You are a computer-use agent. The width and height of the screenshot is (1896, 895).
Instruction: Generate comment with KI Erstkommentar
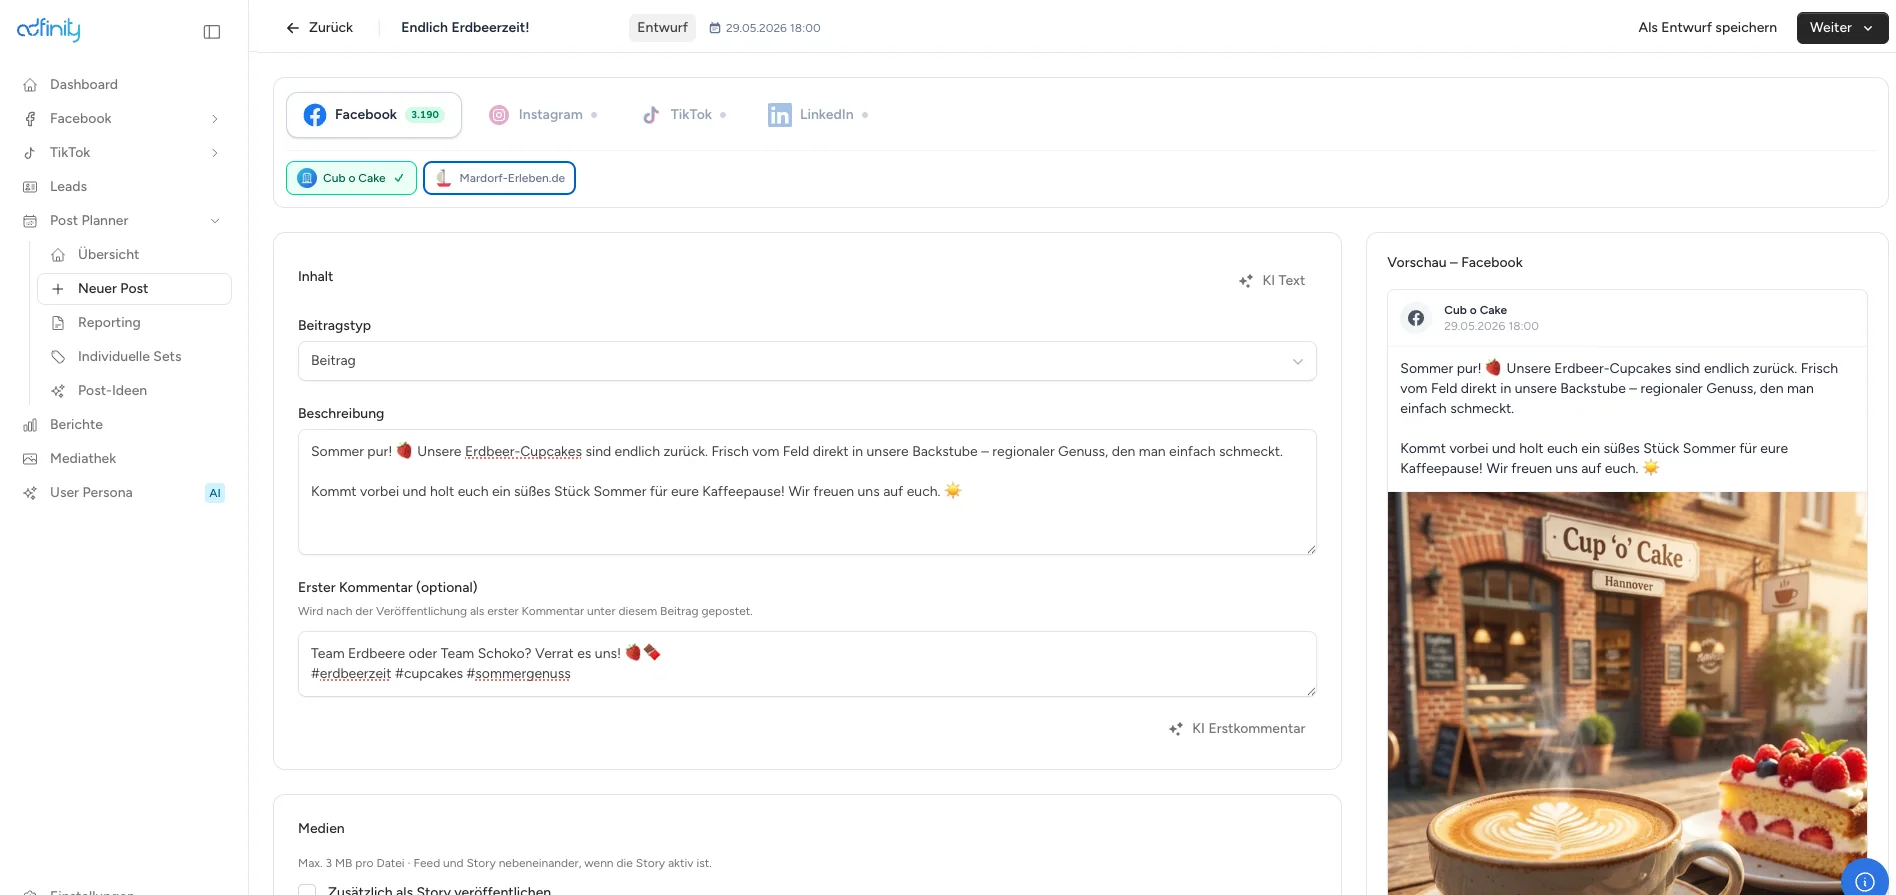[1237, 729]
